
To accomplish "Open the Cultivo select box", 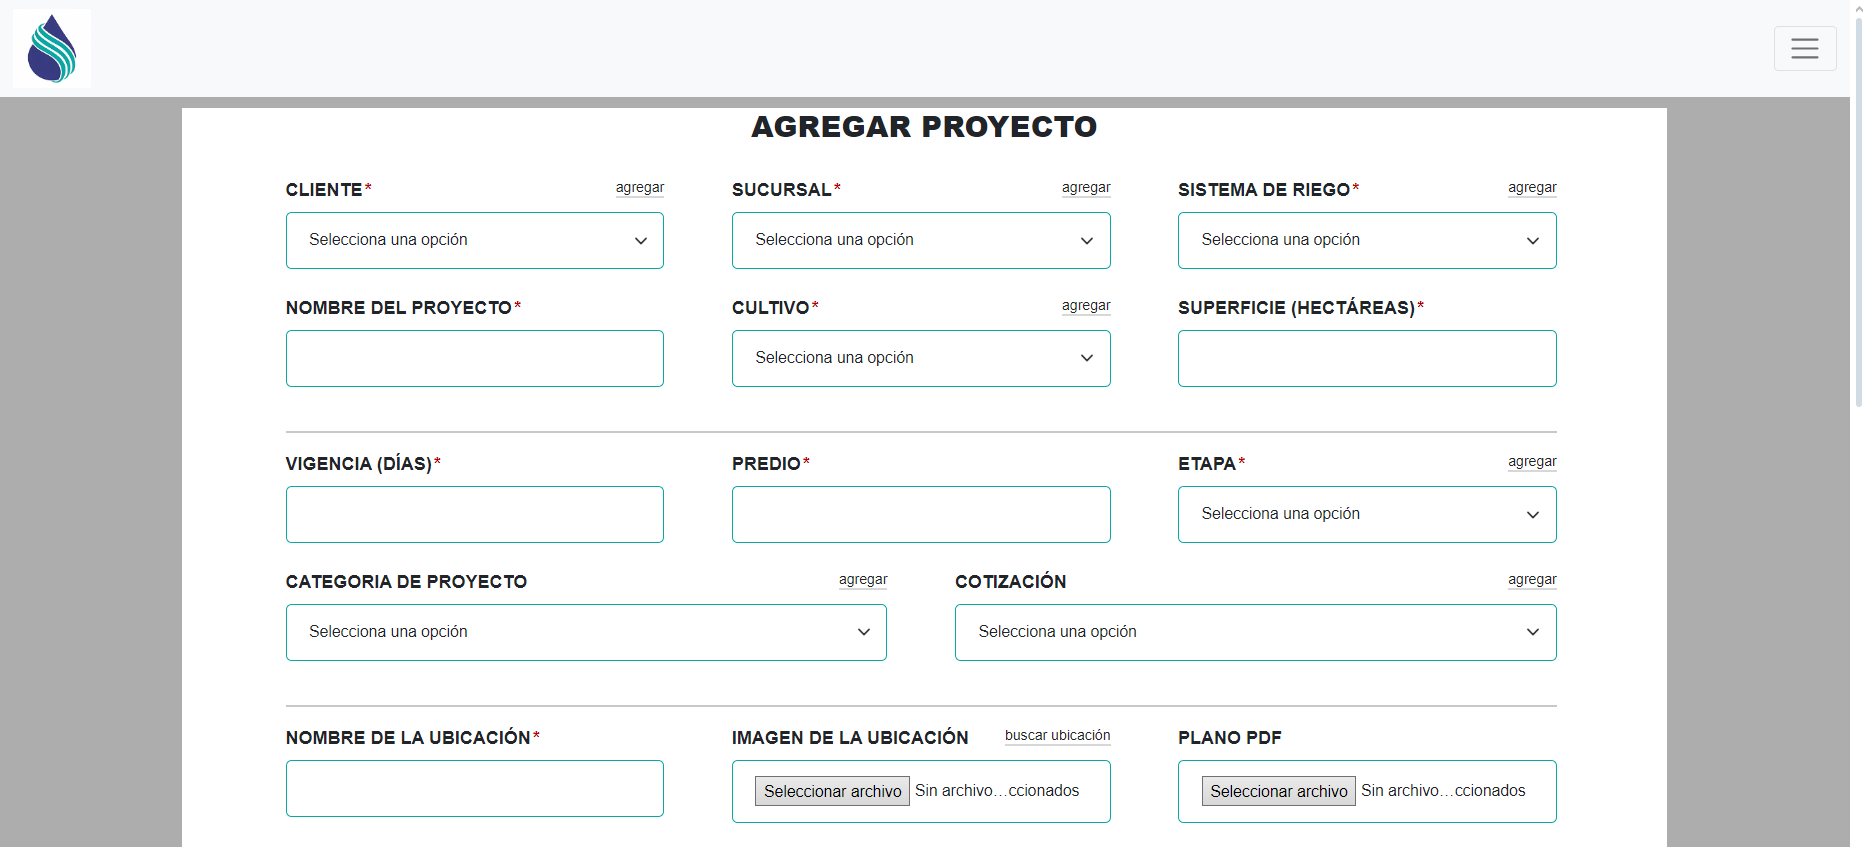I will coord(920,358).
